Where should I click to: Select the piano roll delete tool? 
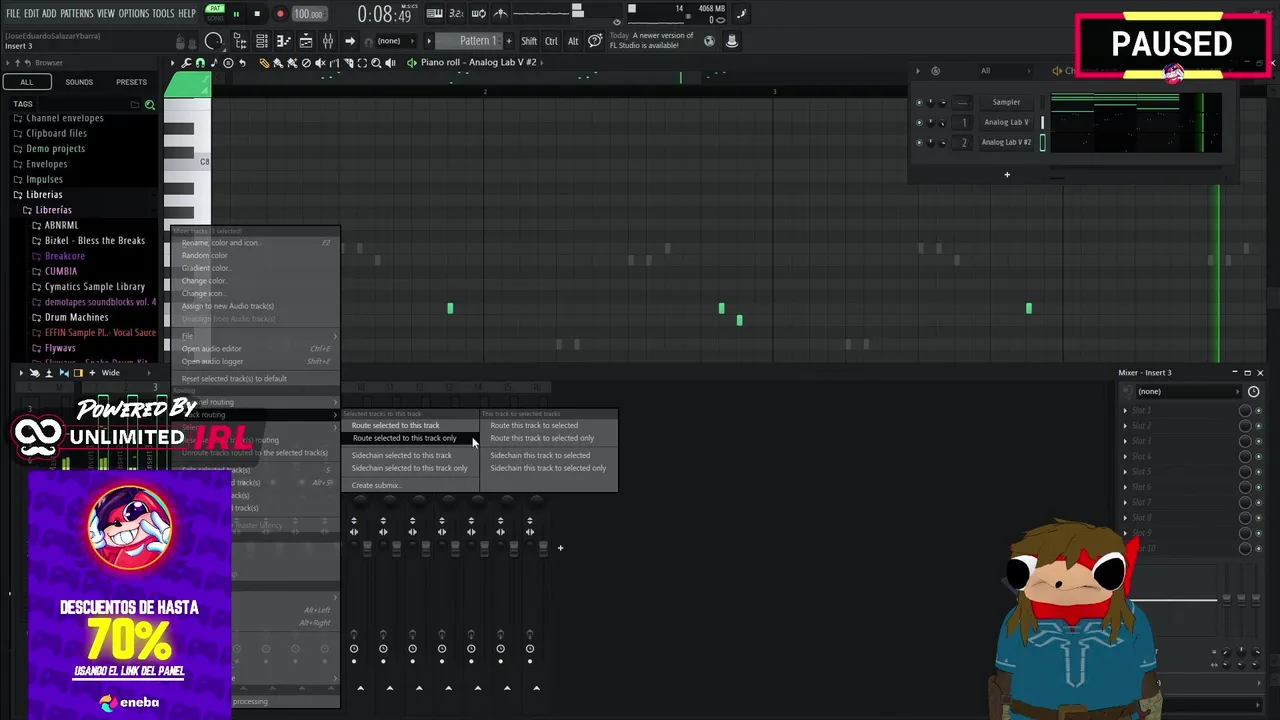pyautogui.click(x=306, y=63)
